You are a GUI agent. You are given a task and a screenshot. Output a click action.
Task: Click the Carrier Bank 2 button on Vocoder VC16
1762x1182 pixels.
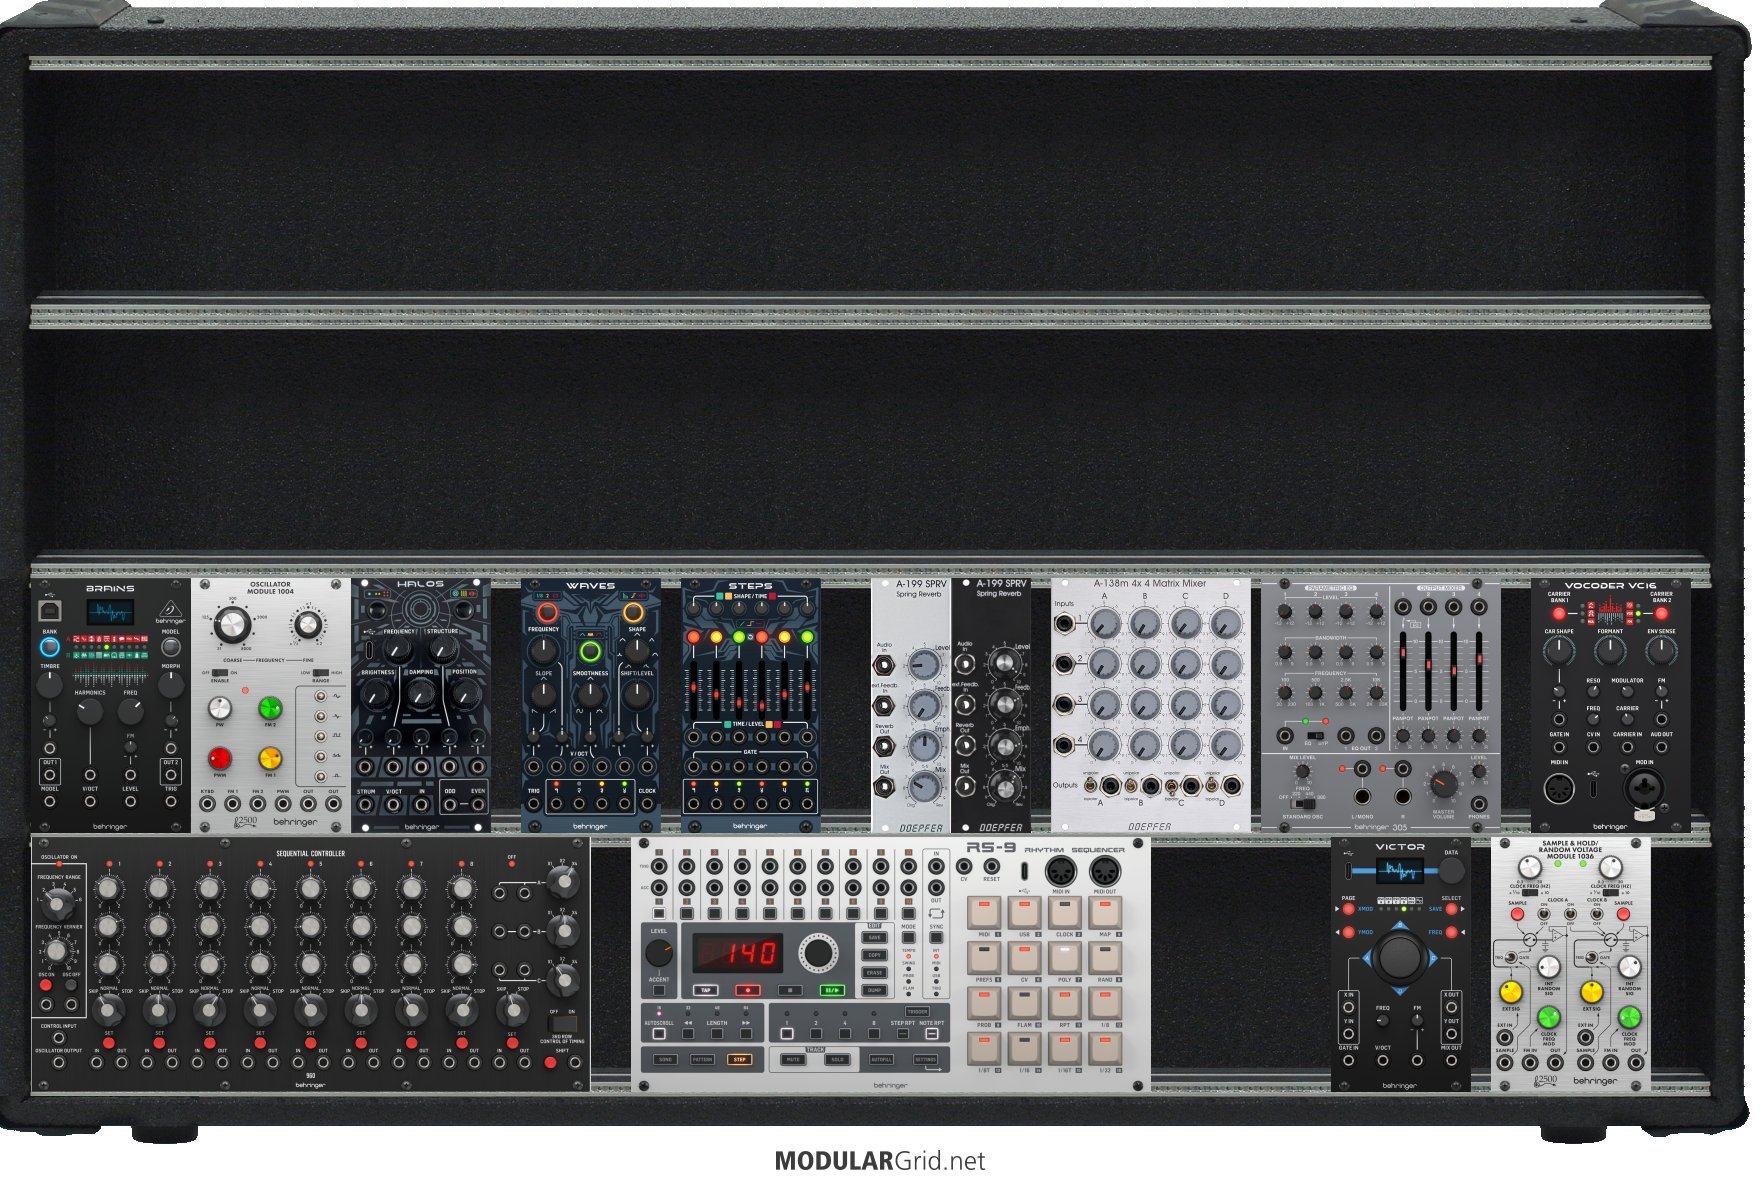pos(1661,612)
